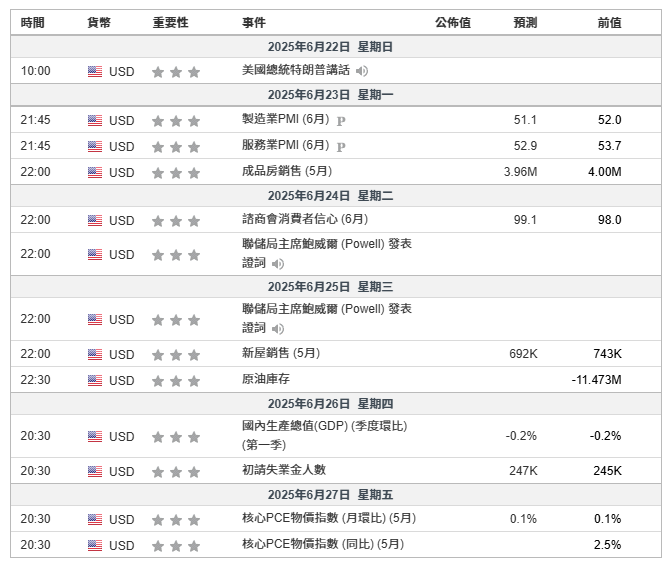Click importance stars in the GDP row
The image size is (666, 566).
pos(176,437)
